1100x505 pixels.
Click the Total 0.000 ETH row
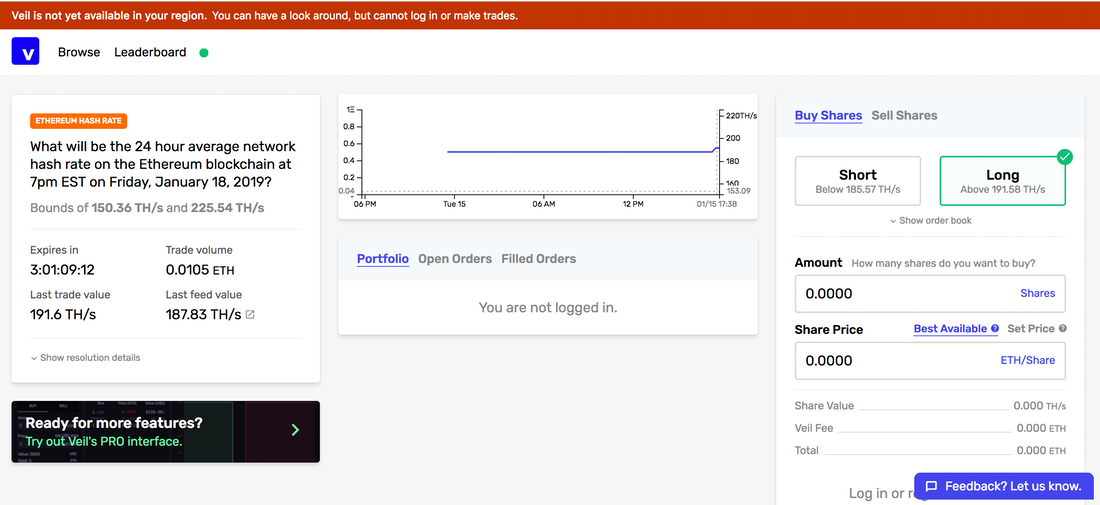930,450
